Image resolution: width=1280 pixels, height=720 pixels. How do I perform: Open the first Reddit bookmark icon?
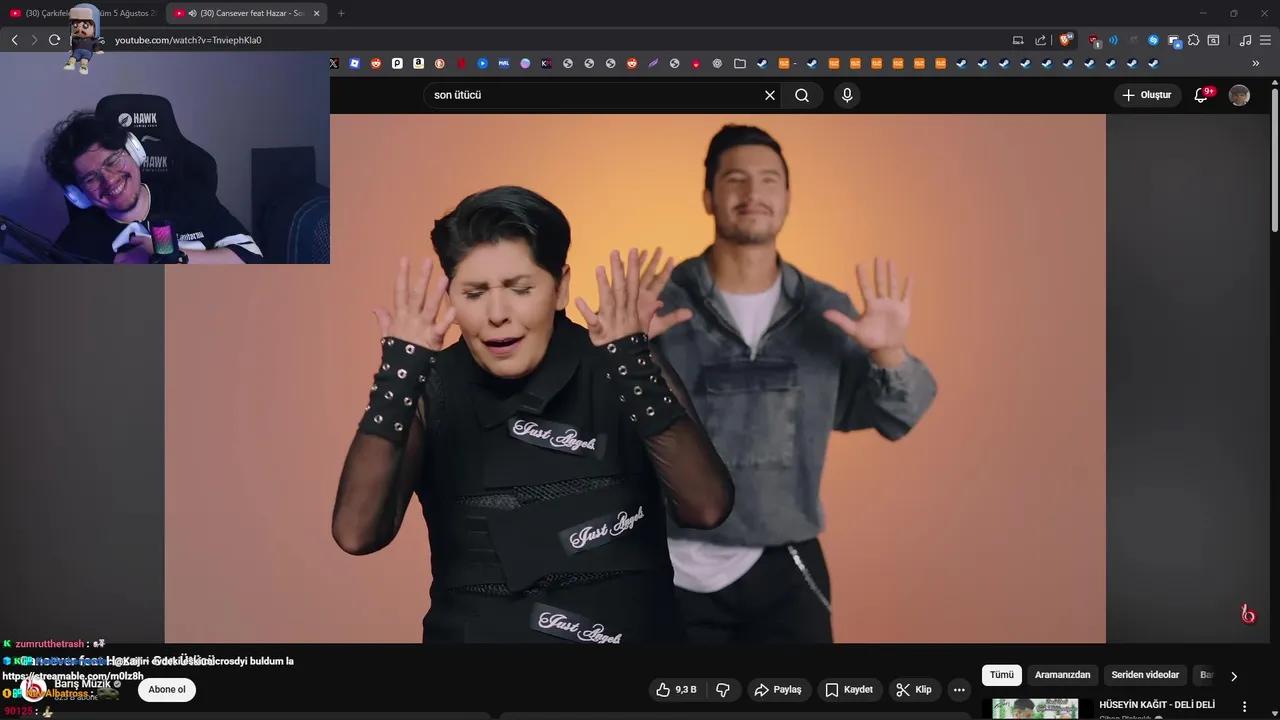click(376, 63)
